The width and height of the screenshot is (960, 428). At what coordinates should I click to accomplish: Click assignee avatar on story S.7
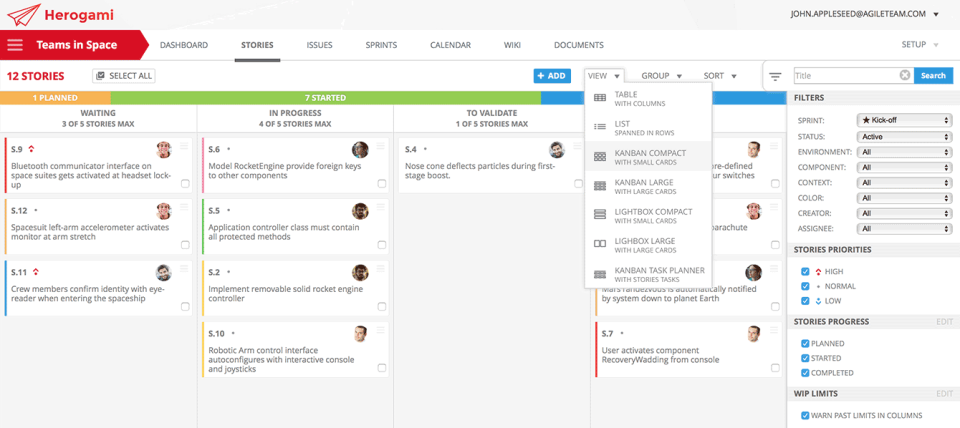(x=753, y=334)
